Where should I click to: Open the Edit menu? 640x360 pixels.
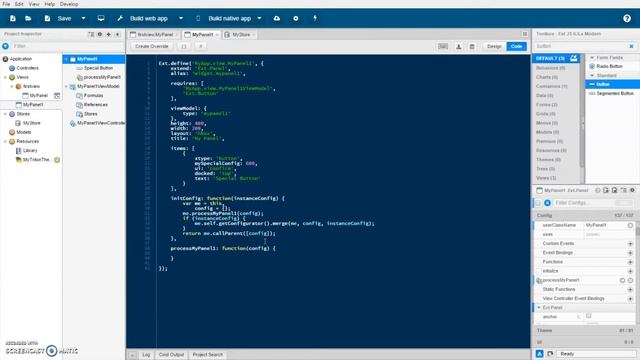click(19, 4)
